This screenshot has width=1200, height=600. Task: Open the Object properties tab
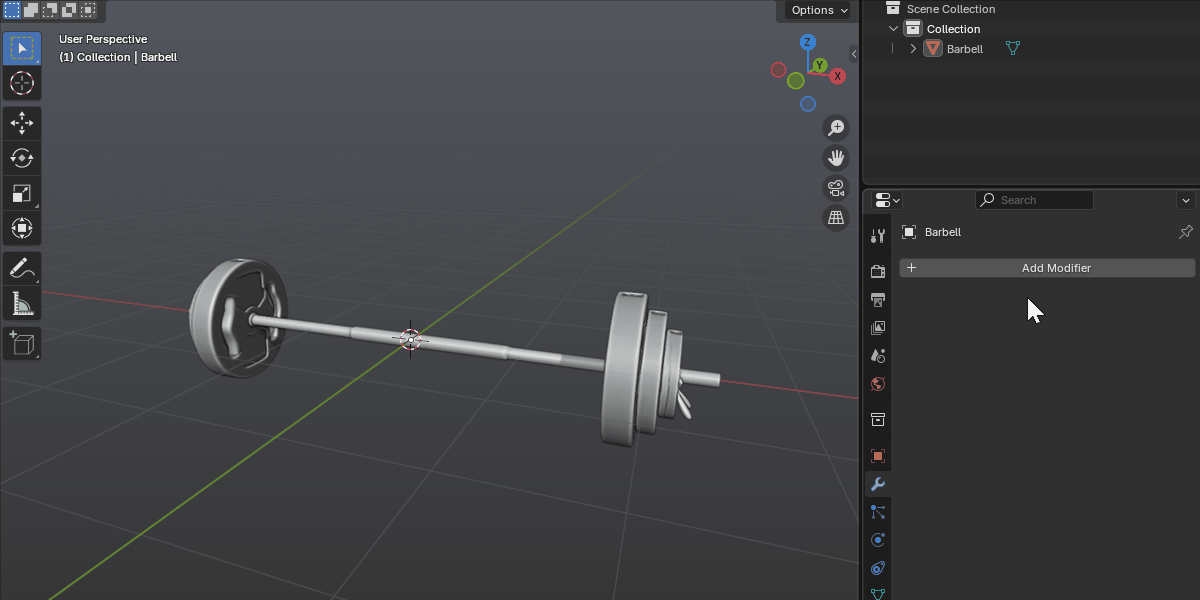click(x=878, y=456)
